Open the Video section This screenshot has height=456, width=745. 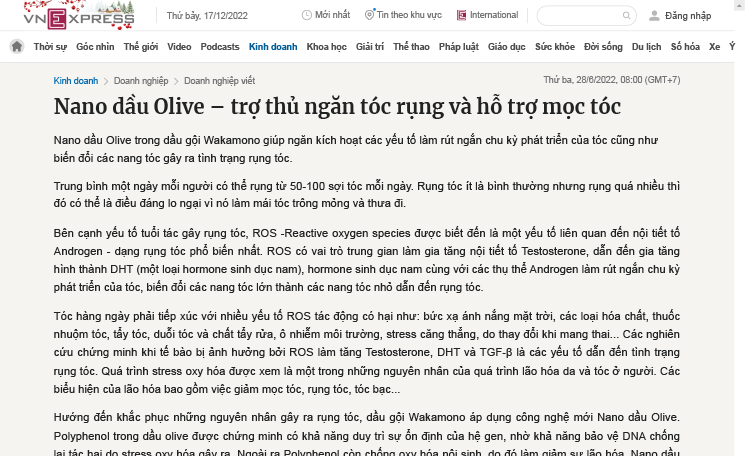click(x=179, y=47)
